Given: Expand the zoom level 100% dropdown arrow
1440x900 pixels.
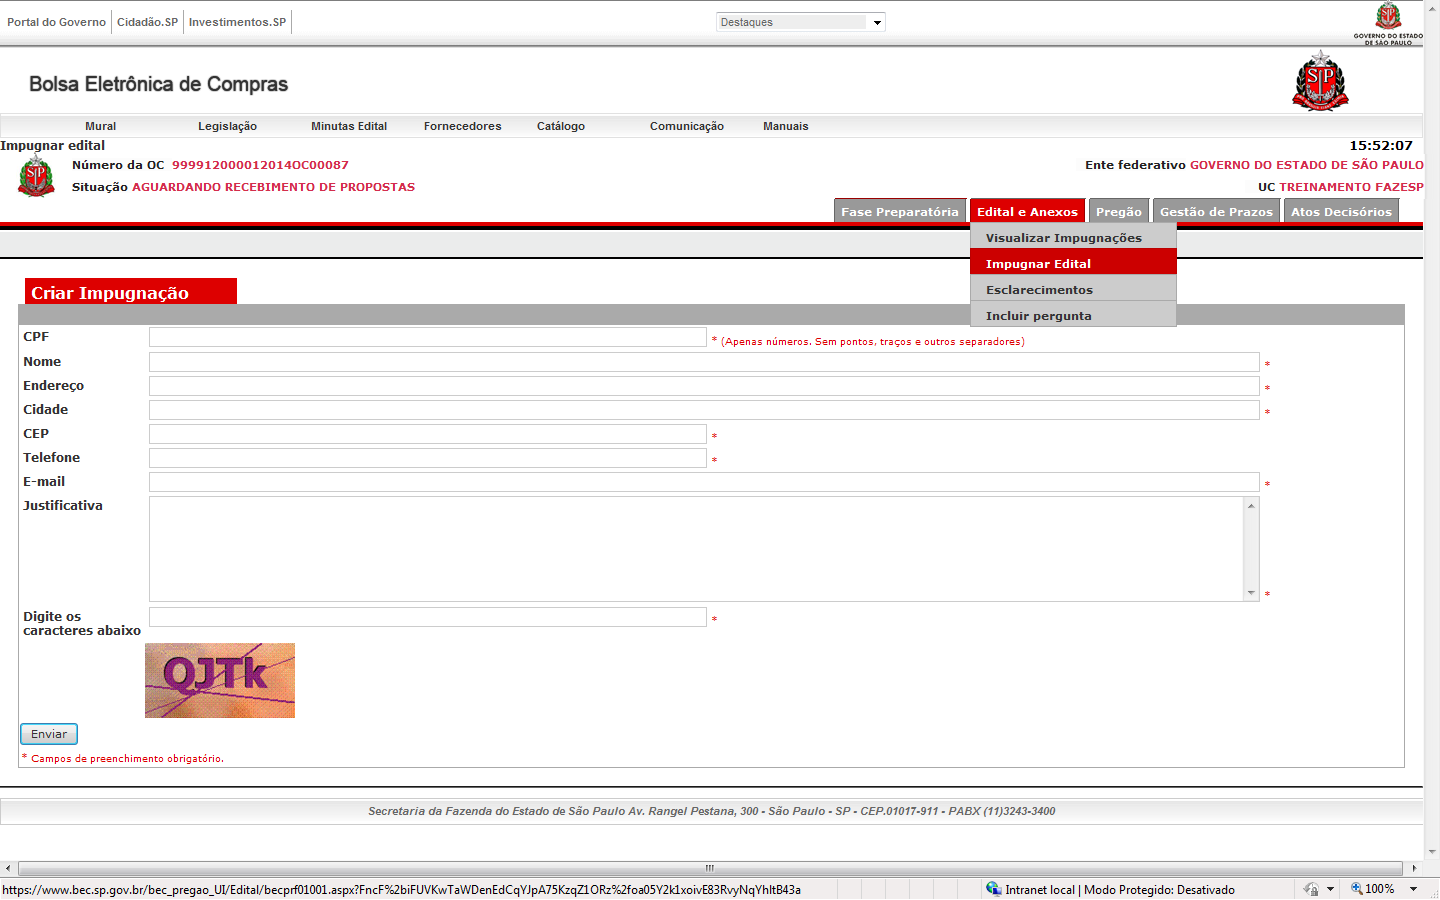Looking at the screenshot, I should pos(1414,889).
